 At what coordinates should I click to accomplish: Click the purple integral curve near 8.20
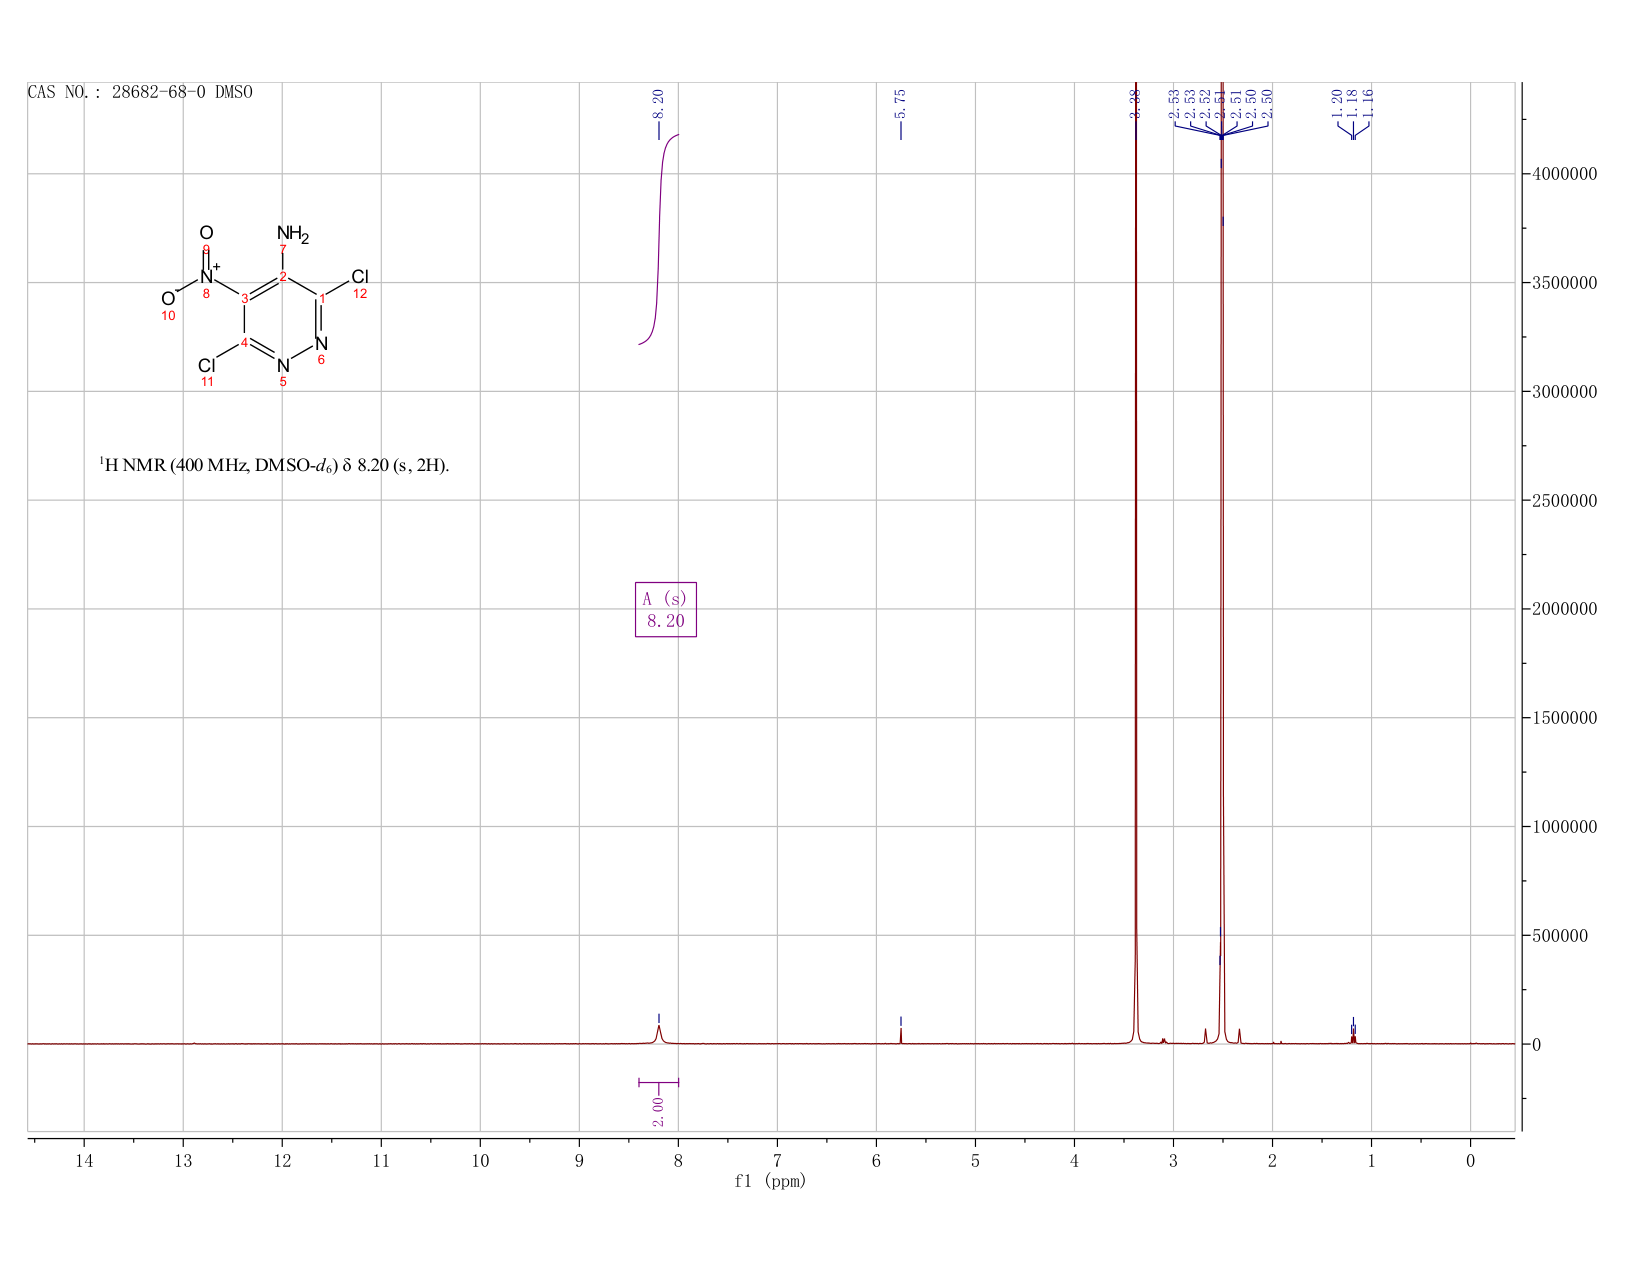[659, 239]
